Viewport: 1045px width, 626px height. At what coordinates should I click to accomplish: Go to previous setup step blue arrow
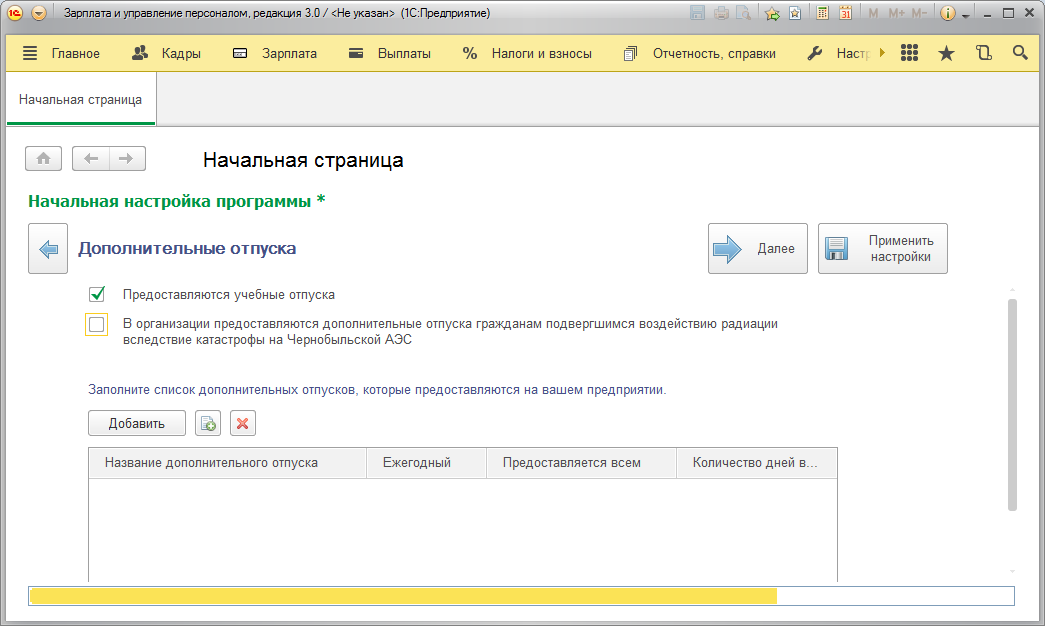(x=47, y=248)
